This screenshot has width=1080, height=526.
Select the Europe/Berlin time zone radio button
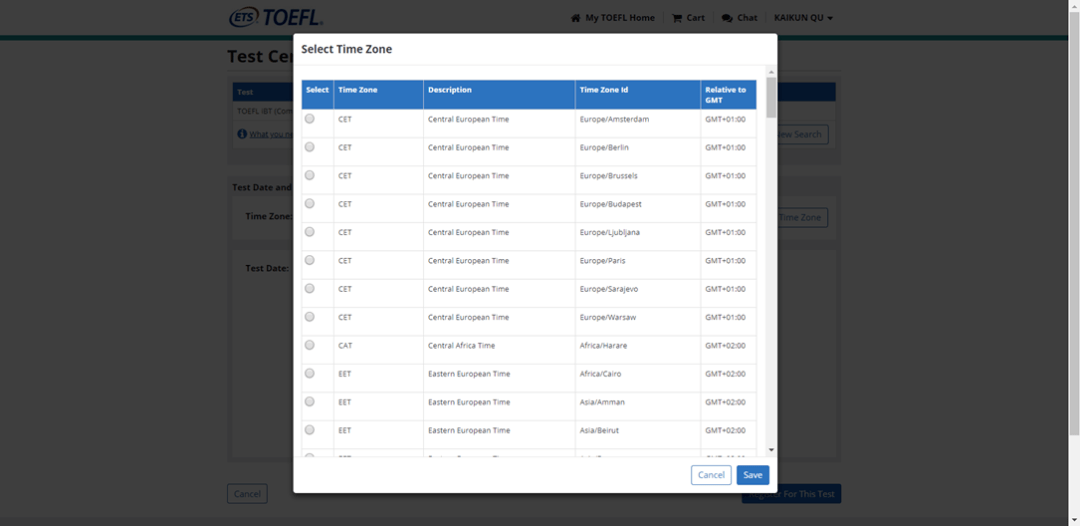click(310, 147)
